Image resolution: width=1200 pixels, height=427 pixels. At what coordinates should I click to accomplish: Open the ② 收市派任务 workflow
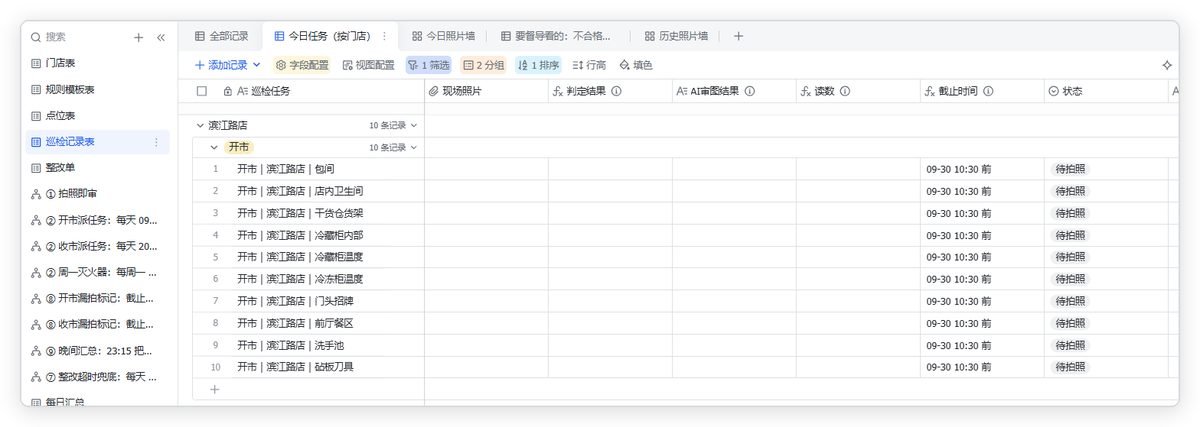click(x=96, y=246)
